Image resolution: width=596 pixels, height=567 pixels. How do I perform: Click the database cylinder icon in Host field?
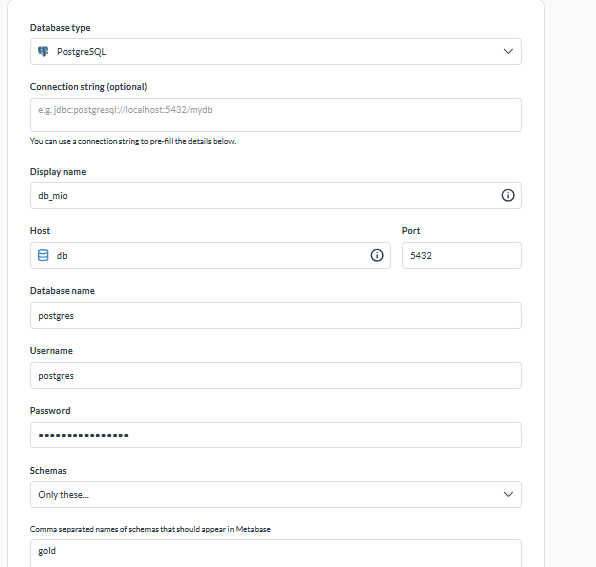(43, 255)
